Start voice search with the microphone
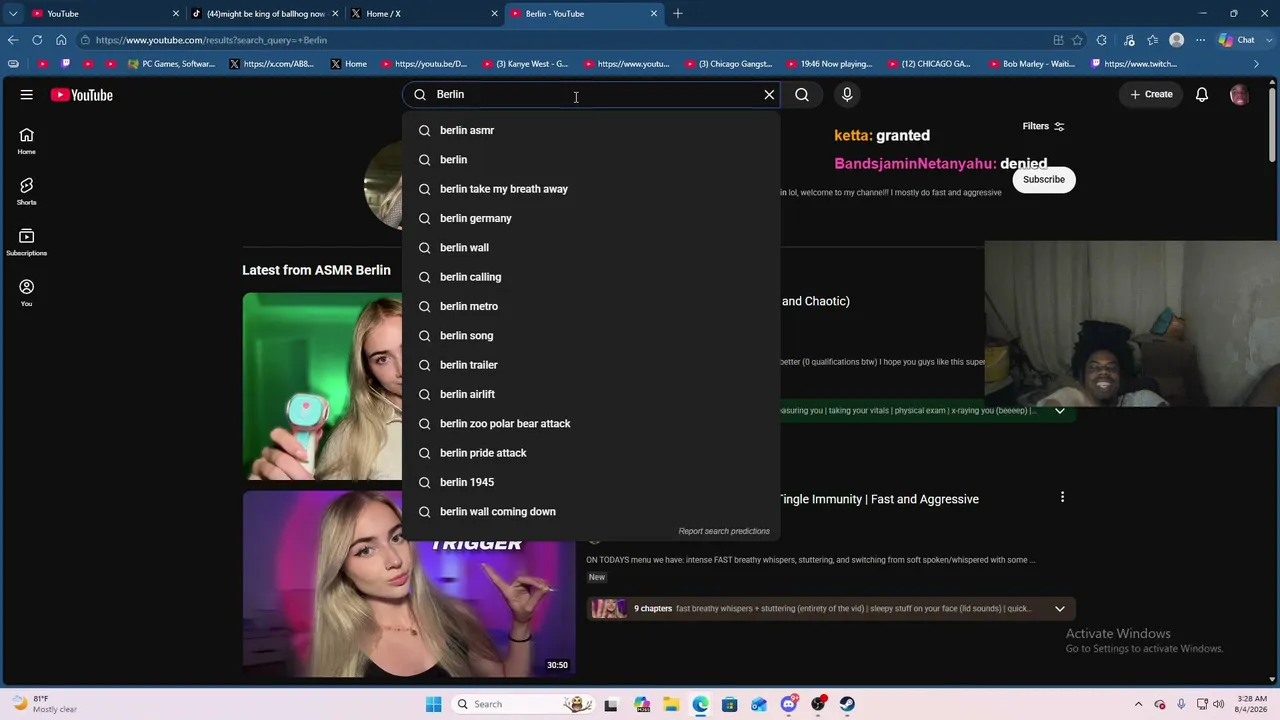The height and width of the screenshot is (720, 1280). [x=847, y=95]
